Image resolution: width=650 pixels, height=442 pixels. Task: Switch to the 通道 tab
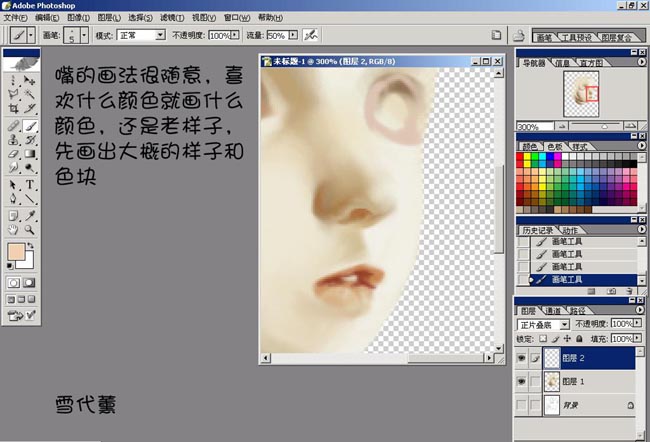coord(553,311)
